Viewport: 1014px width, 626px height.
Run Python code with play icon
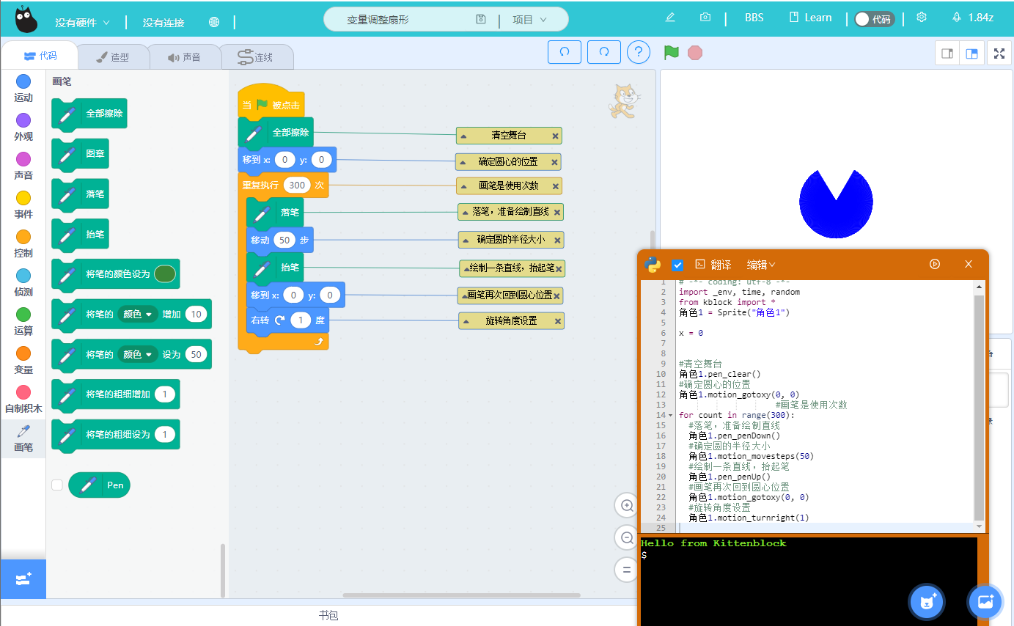coord(935,264)
